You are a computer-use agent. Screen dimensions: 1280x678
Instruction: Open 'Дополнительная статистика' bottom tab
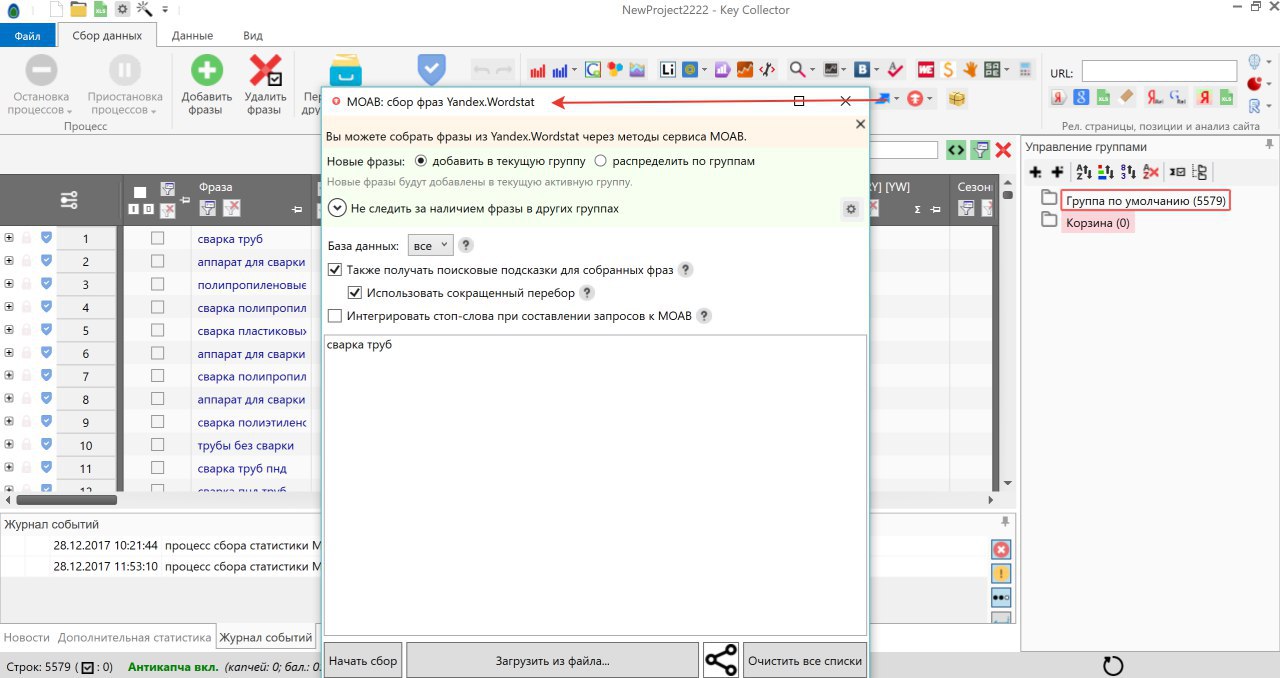134,637
